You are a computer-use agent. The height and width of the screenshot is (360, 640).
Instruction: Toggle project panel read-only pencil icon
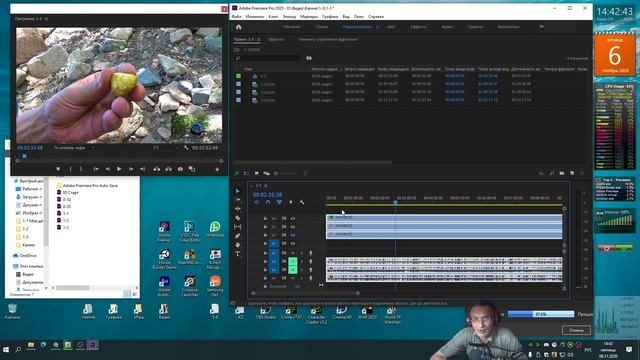pos(236,173)
